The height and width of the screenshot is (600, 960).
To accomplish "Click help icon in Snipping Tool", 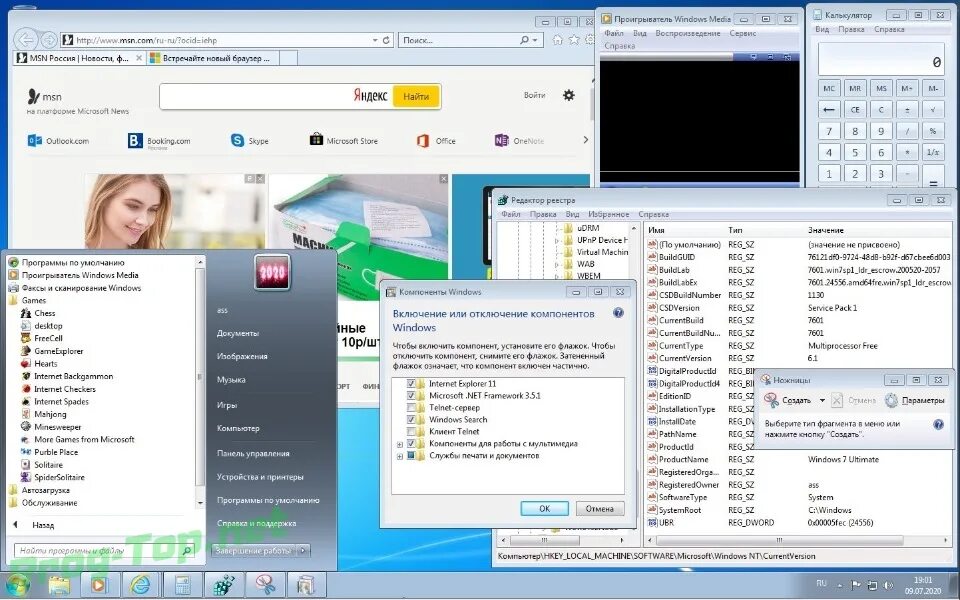I will [x=938, y=424].
